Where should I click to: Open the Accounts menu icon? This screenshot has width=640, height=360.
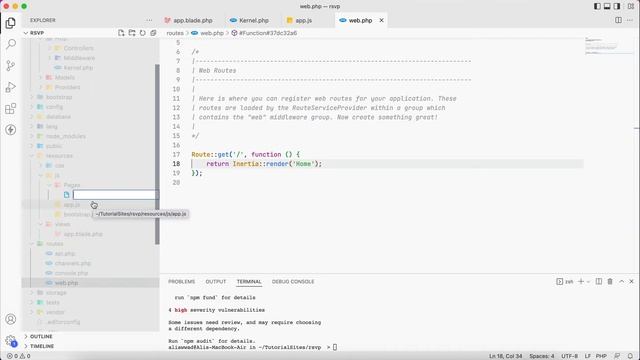[11, 319]
